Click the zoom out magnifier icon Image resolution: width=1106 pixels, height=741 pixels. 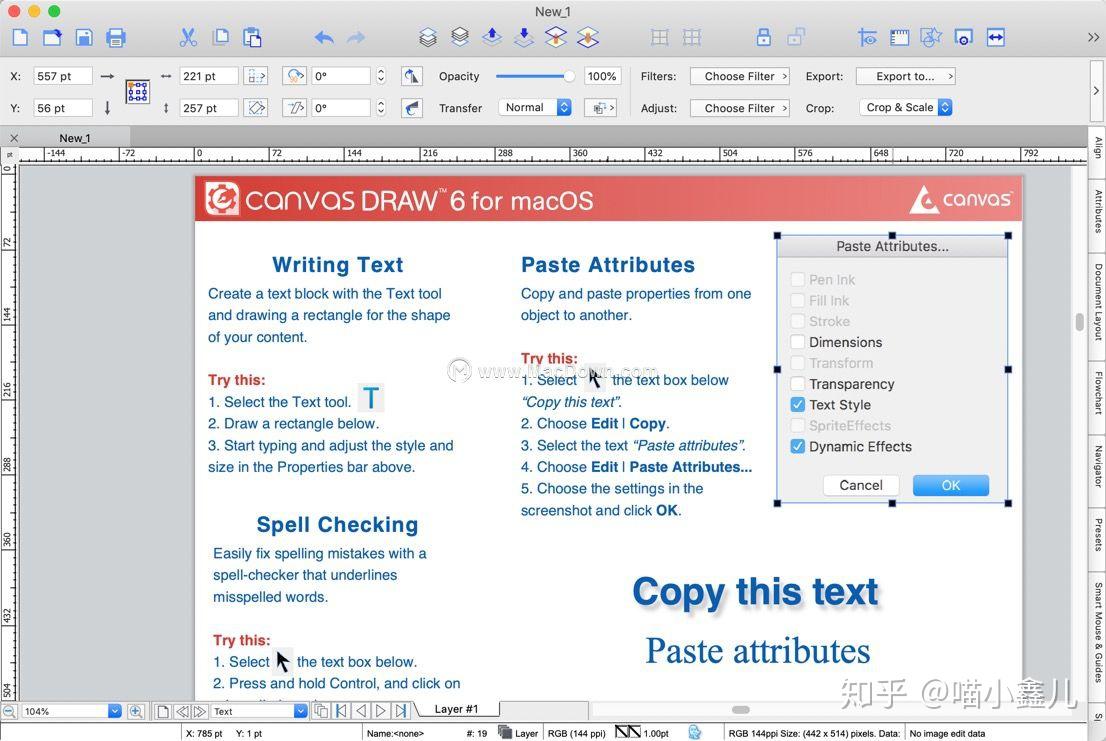[9, 711]
